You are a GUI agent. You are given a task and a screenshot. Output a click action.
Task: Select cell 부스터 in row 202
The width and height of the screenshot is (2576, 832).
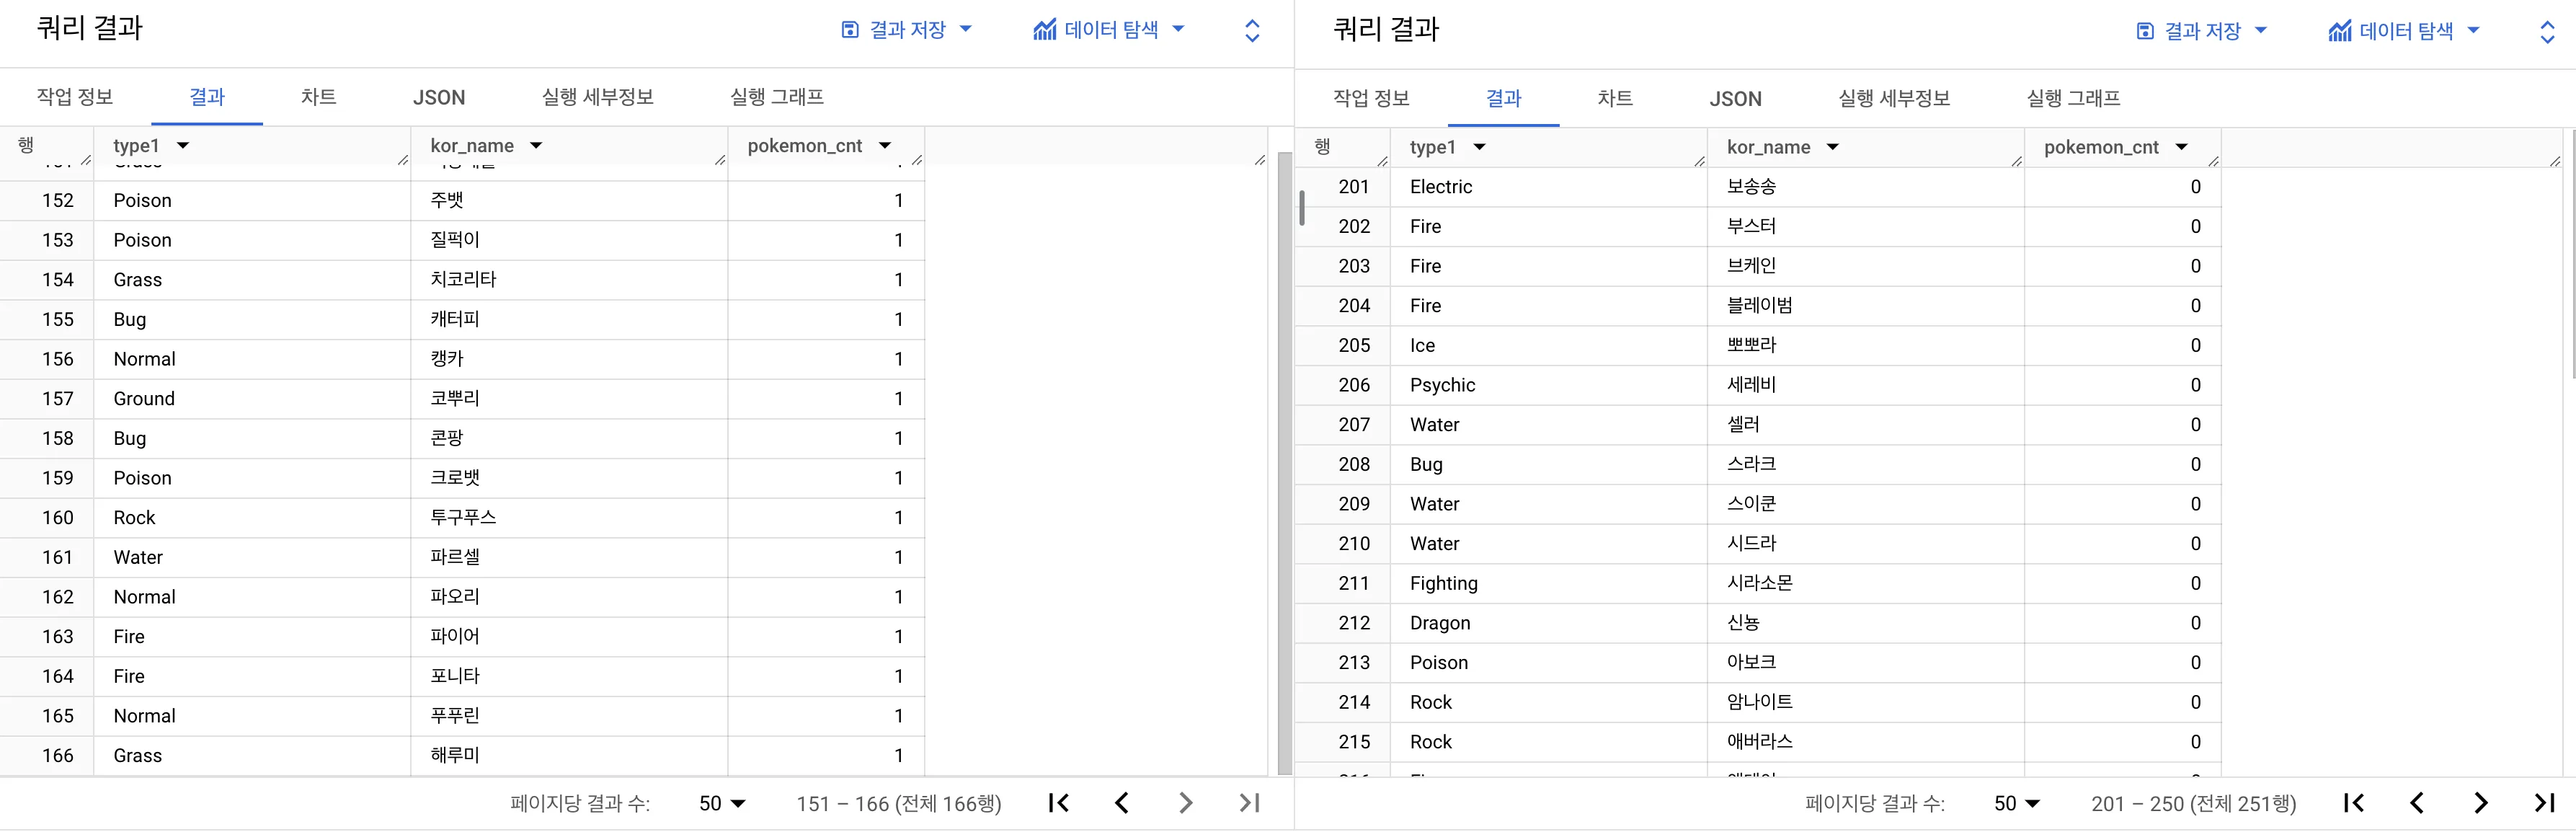pyautogui.click(x=1865, y=227)
